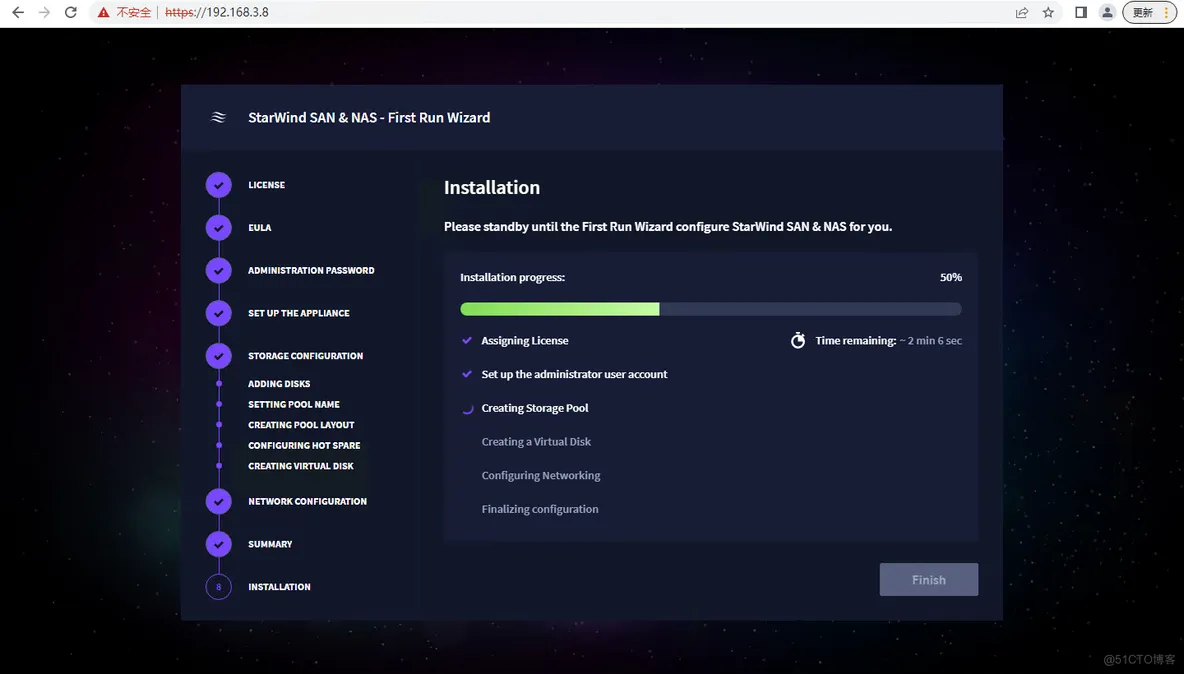
Task: Open the SETTING POOL NAME sub-step
Action: 294,405
